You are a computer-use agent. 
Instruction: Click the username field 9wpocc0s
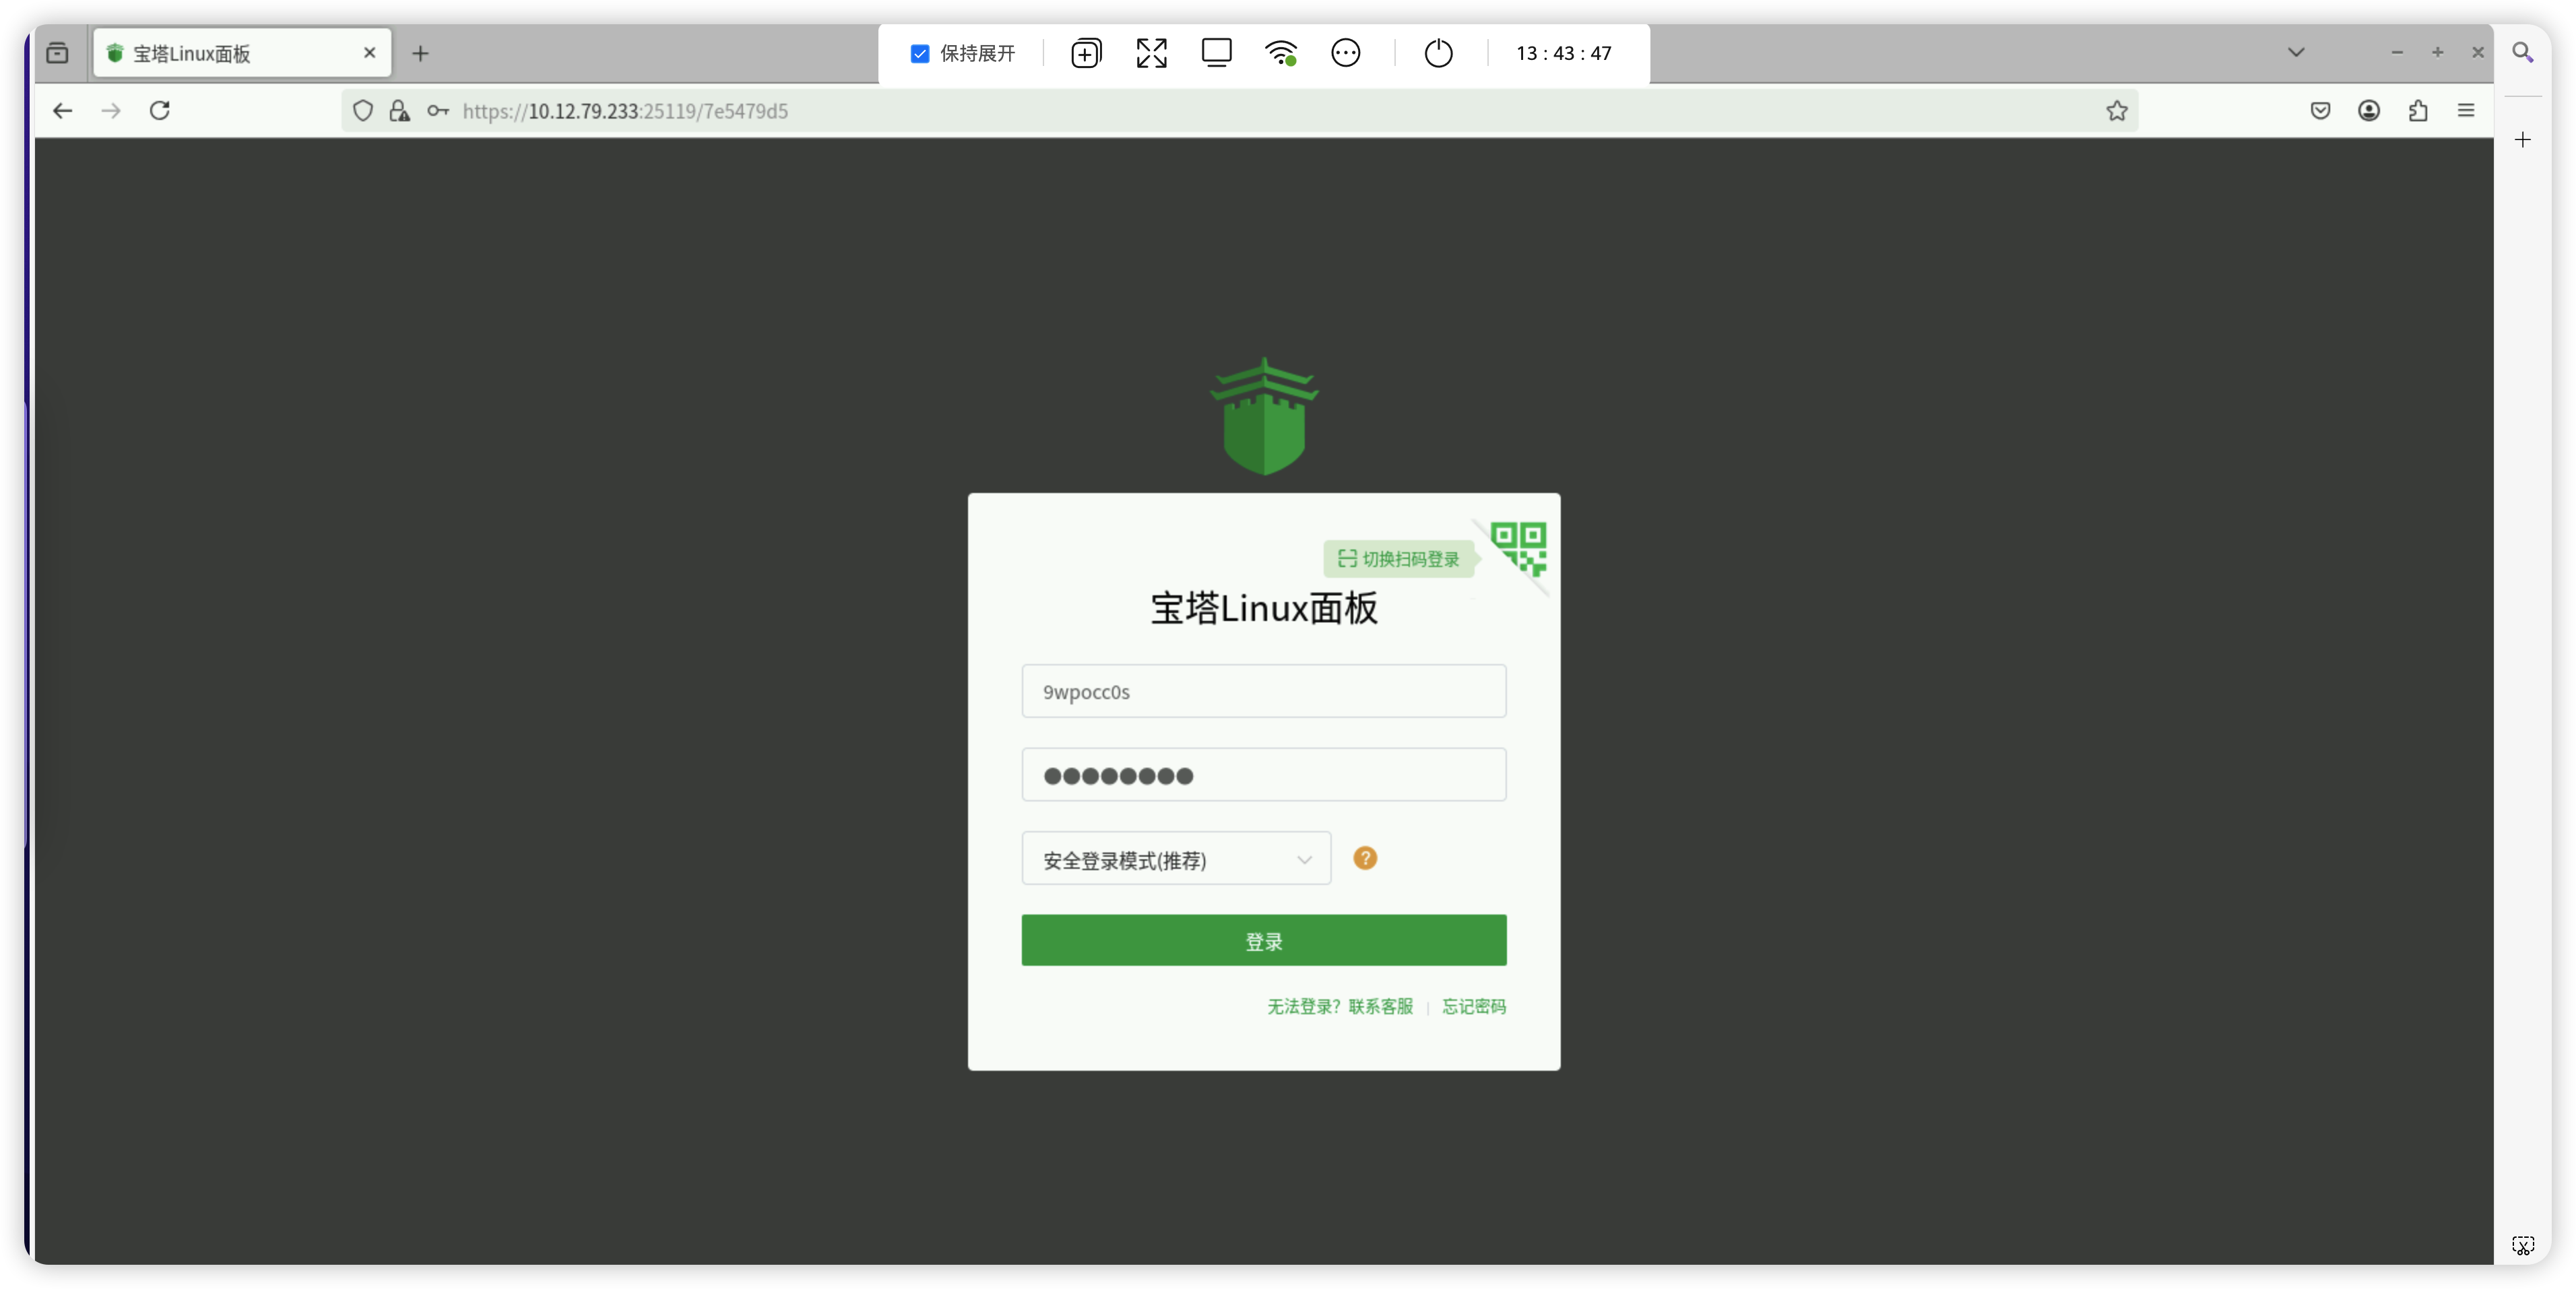1264,692
